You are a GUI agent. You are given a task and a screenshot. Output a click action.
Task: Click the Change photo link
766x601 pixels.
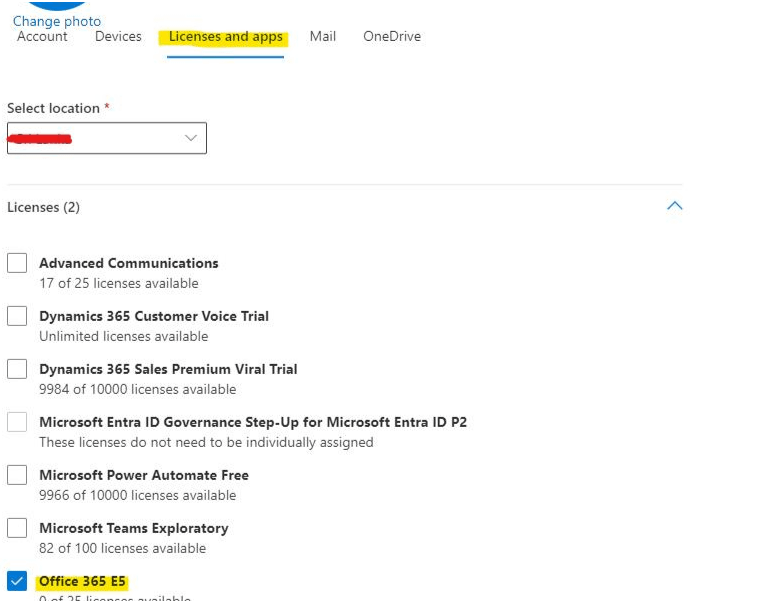pos(57,21)
